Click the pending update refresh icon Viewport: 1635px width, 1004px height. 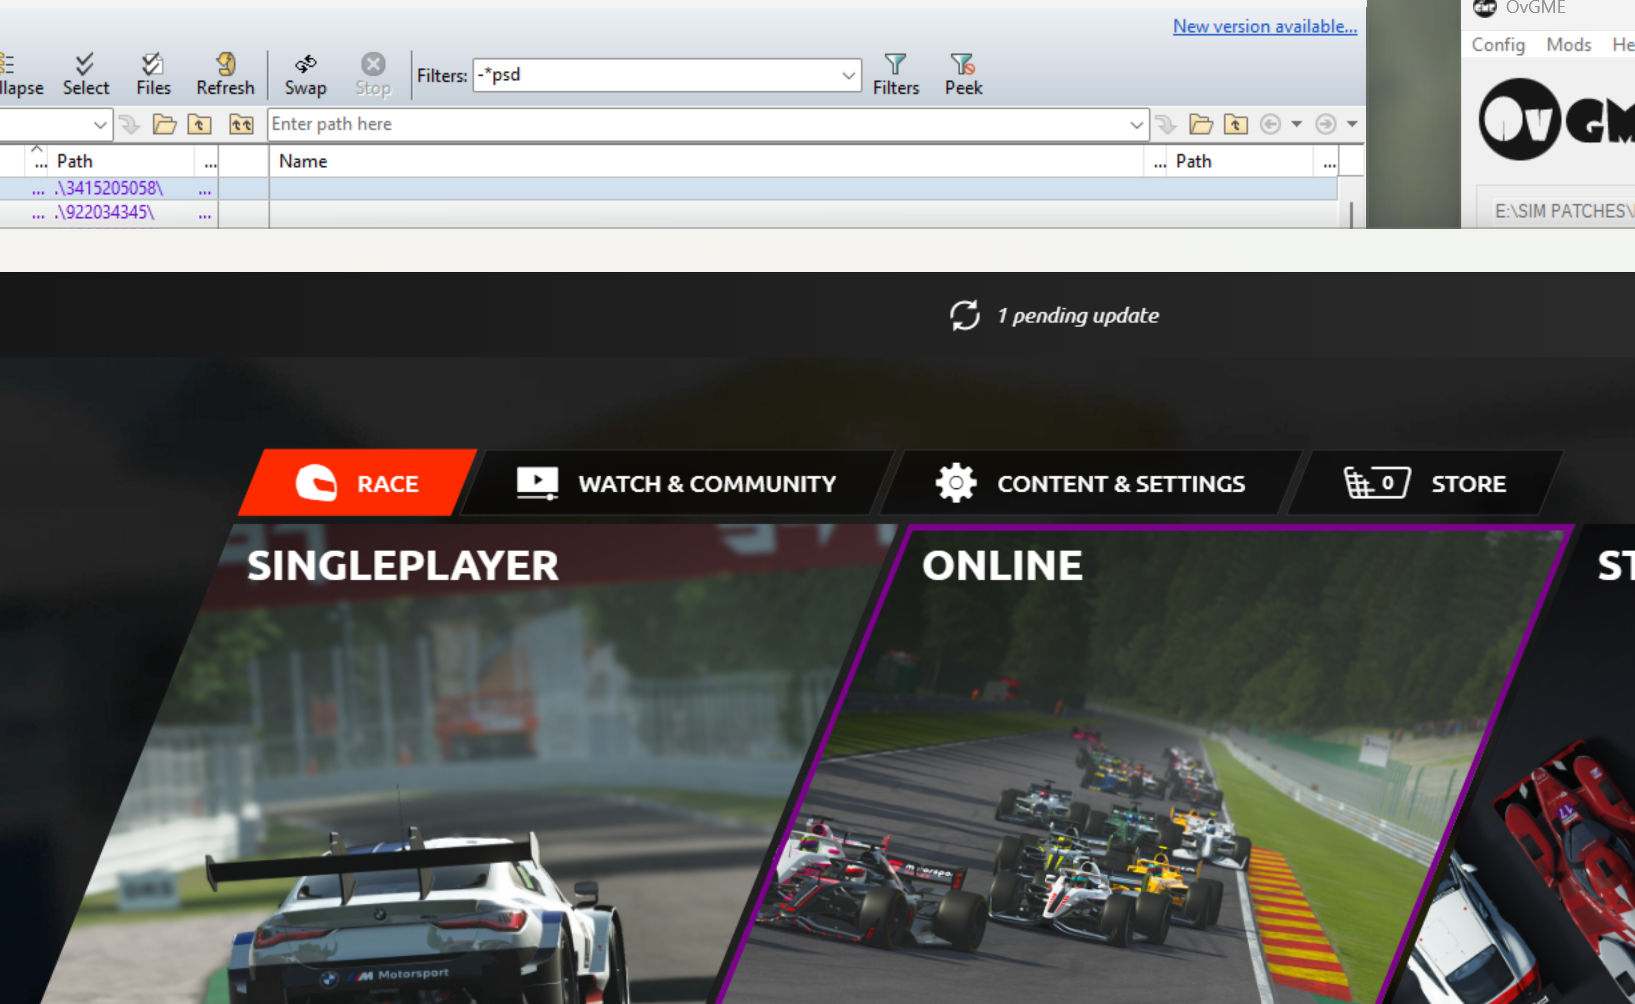pyautogui.click(x=965, y=315)
